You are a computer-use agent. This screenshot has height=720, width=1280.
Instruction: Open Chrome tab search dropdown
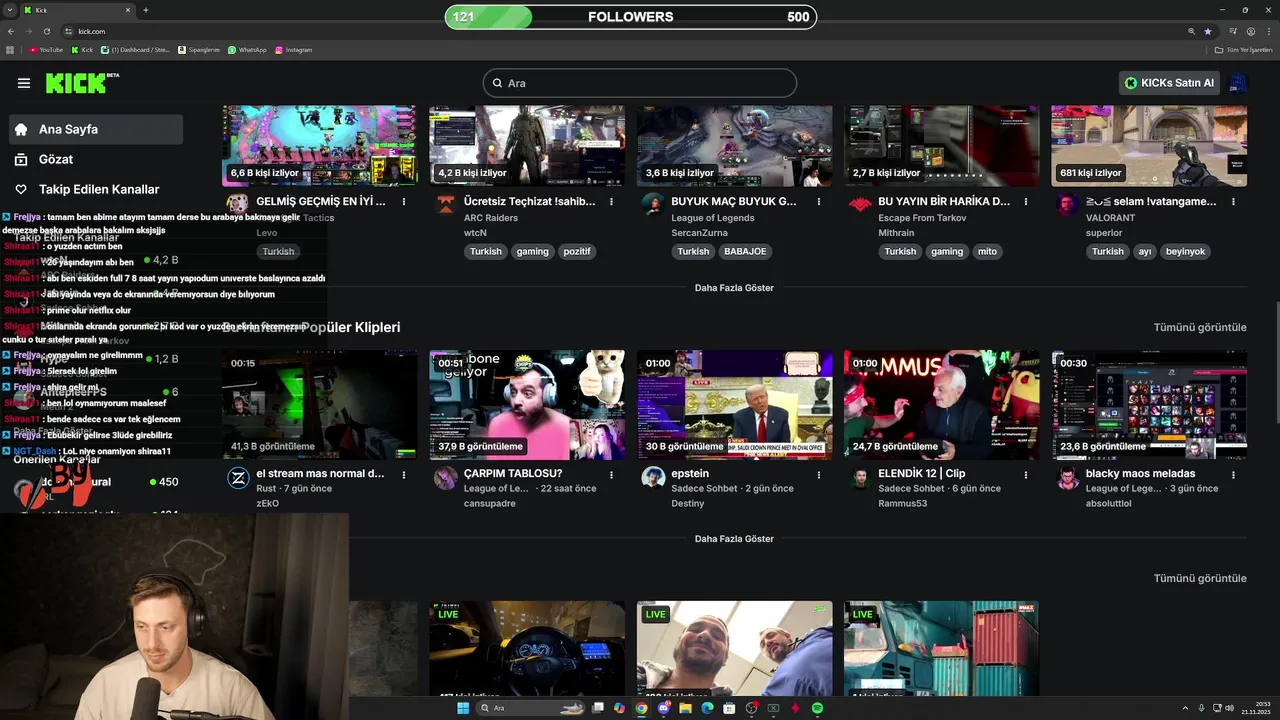(10, 10)
